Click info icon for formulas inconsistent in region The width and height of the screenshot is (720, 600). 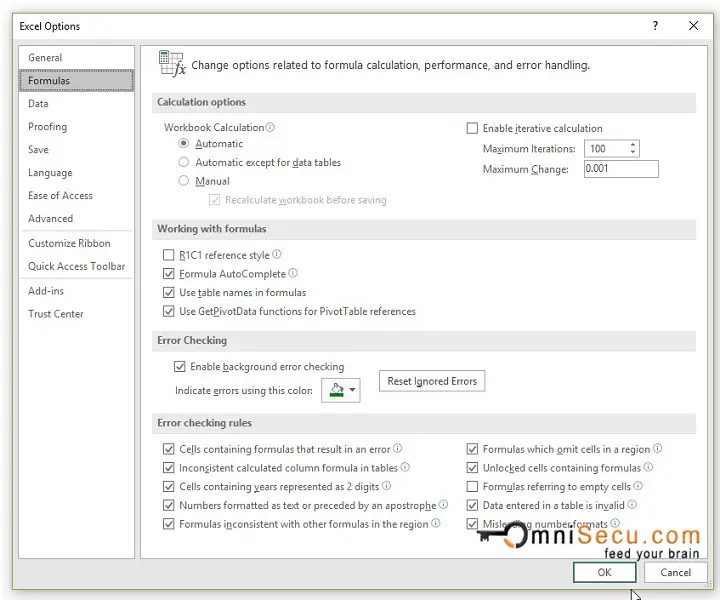(436, 523)
